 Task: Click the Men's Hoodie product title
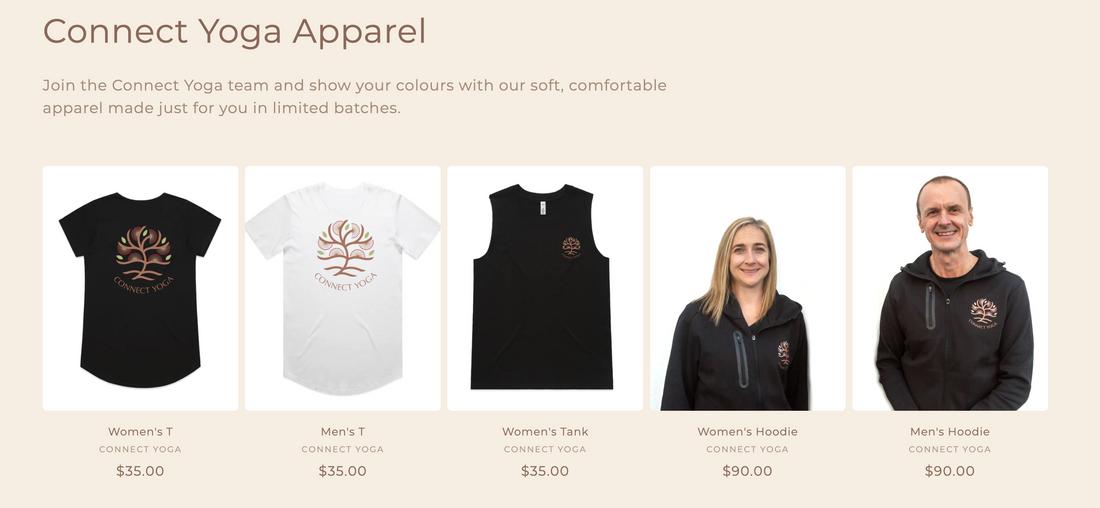pos(950,432)
